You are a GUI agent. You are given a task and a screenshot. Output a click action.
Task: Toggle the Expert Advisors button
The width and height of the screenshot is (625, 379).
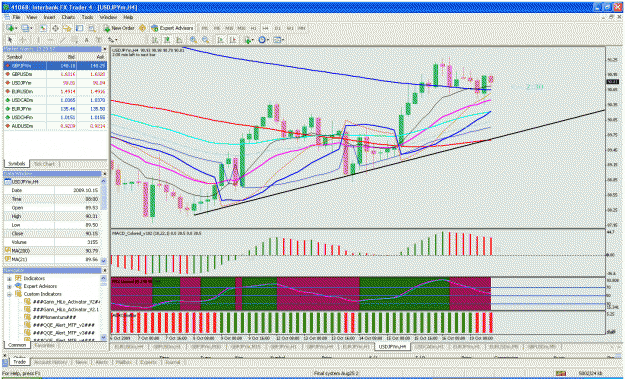(172, 28)
